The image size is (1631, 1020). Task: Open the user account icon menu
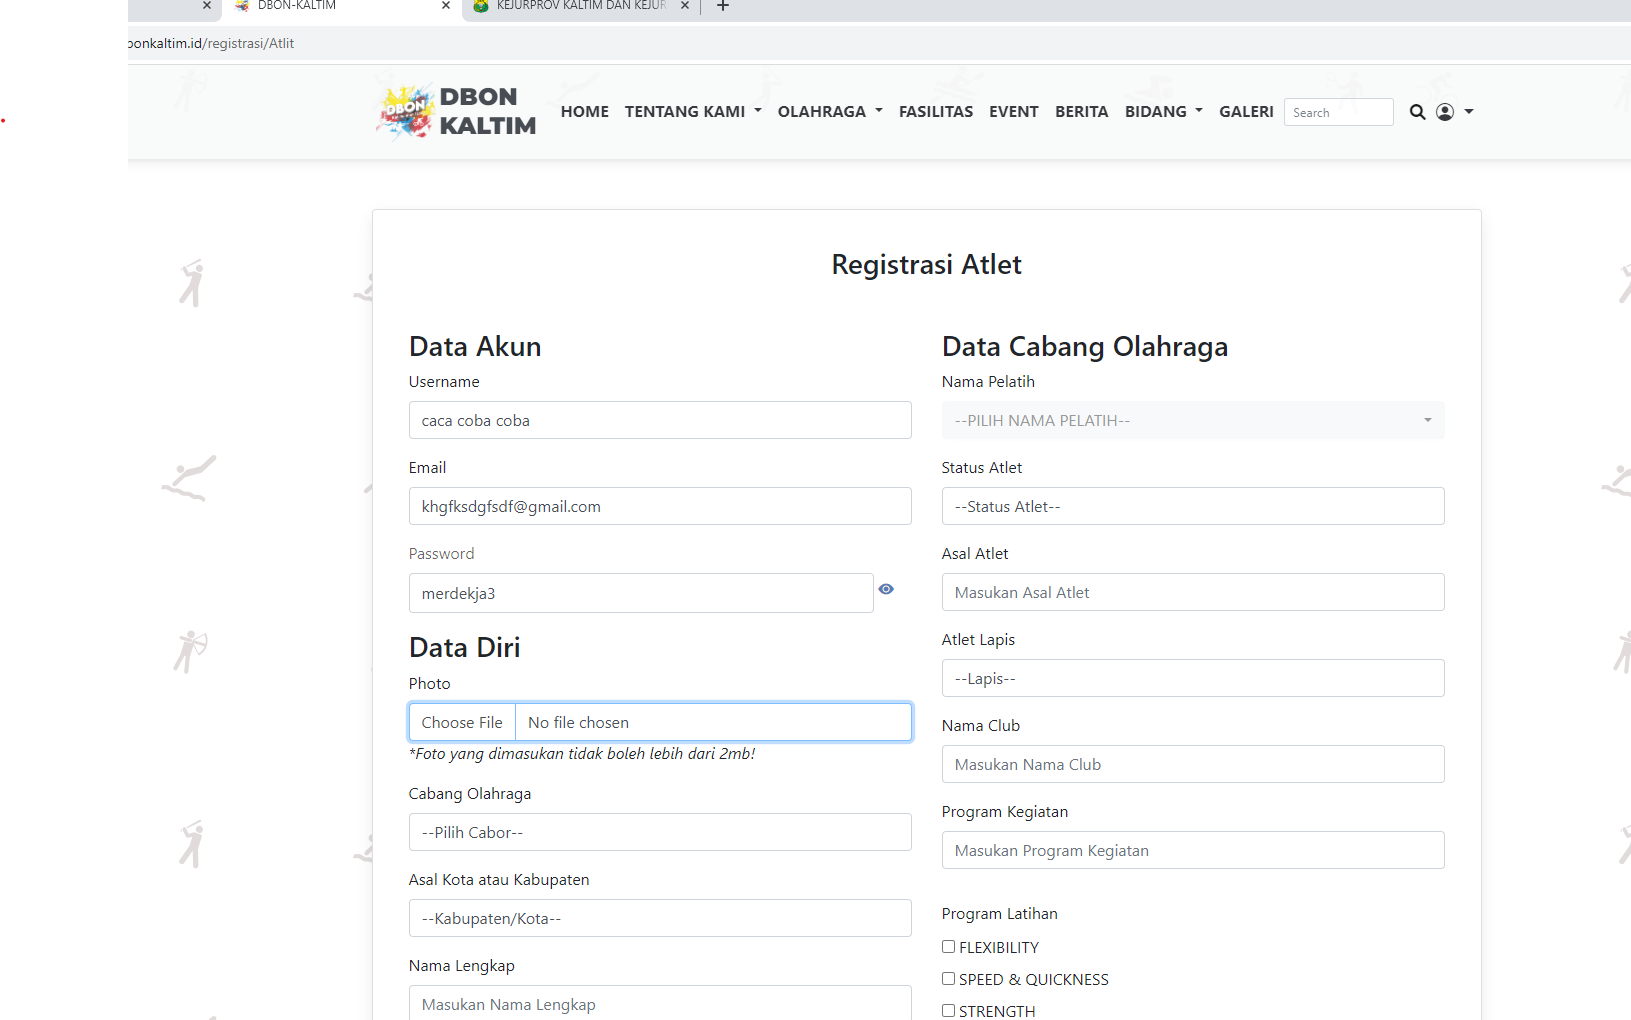click(1454, 112)
